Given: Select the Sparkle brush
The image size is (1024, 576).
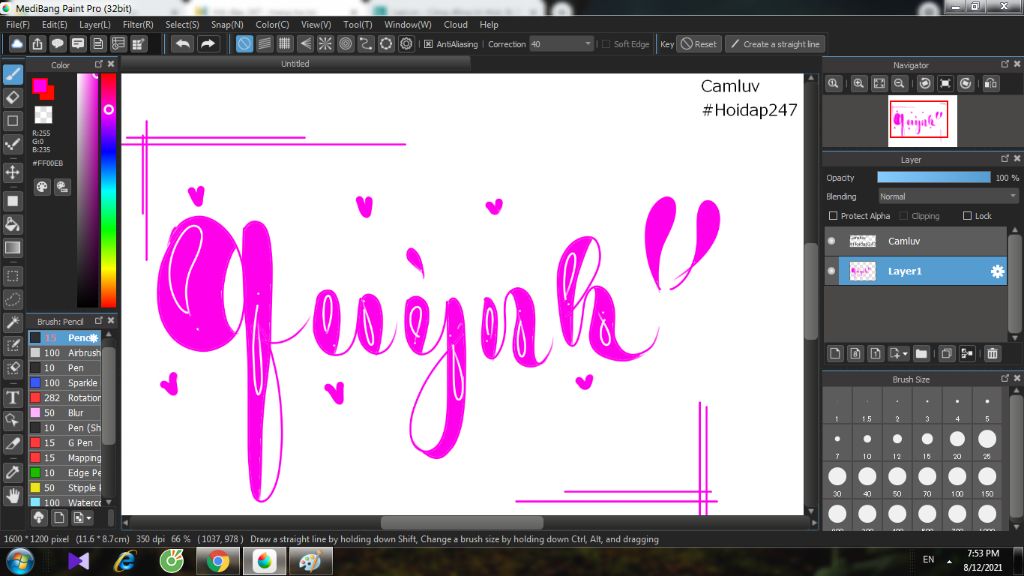Looking at the screenshot, I should click(x=65, y=383).
